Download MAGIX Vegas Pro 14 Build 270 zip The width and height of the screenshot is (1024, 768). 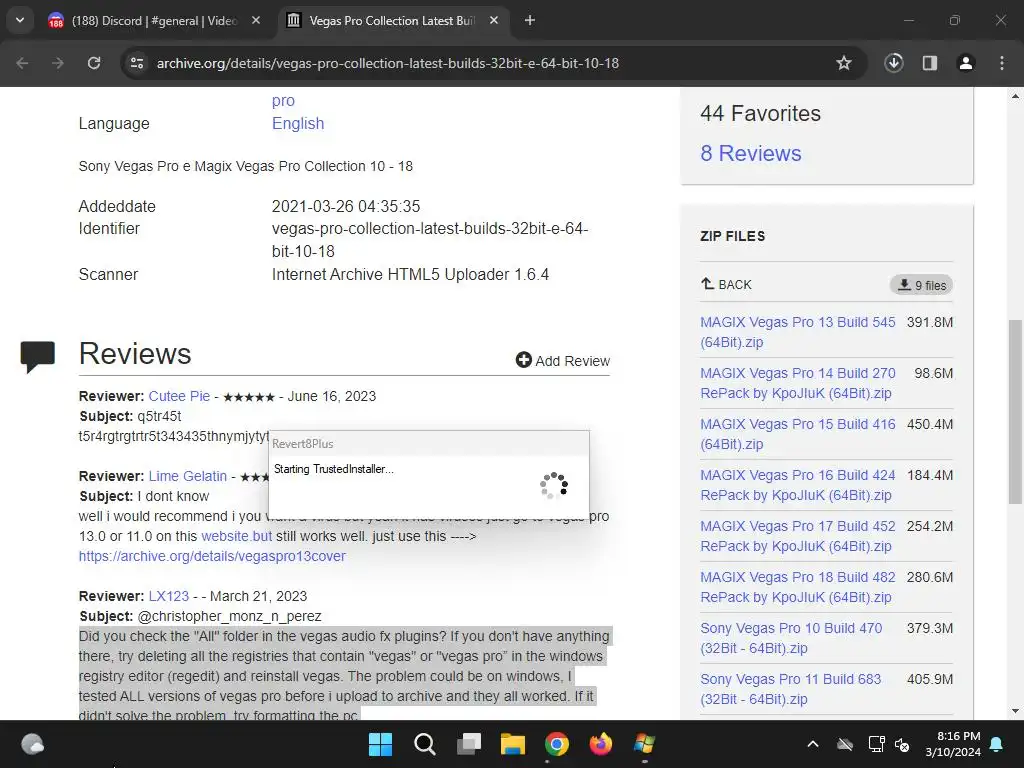click(x=797, y=383)
